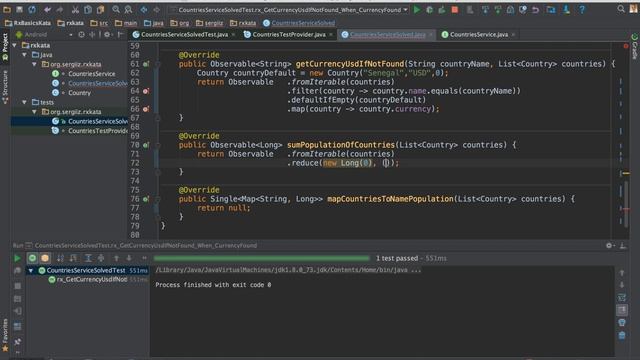Toggle the show passed tests filter

[x=32, y=258]
